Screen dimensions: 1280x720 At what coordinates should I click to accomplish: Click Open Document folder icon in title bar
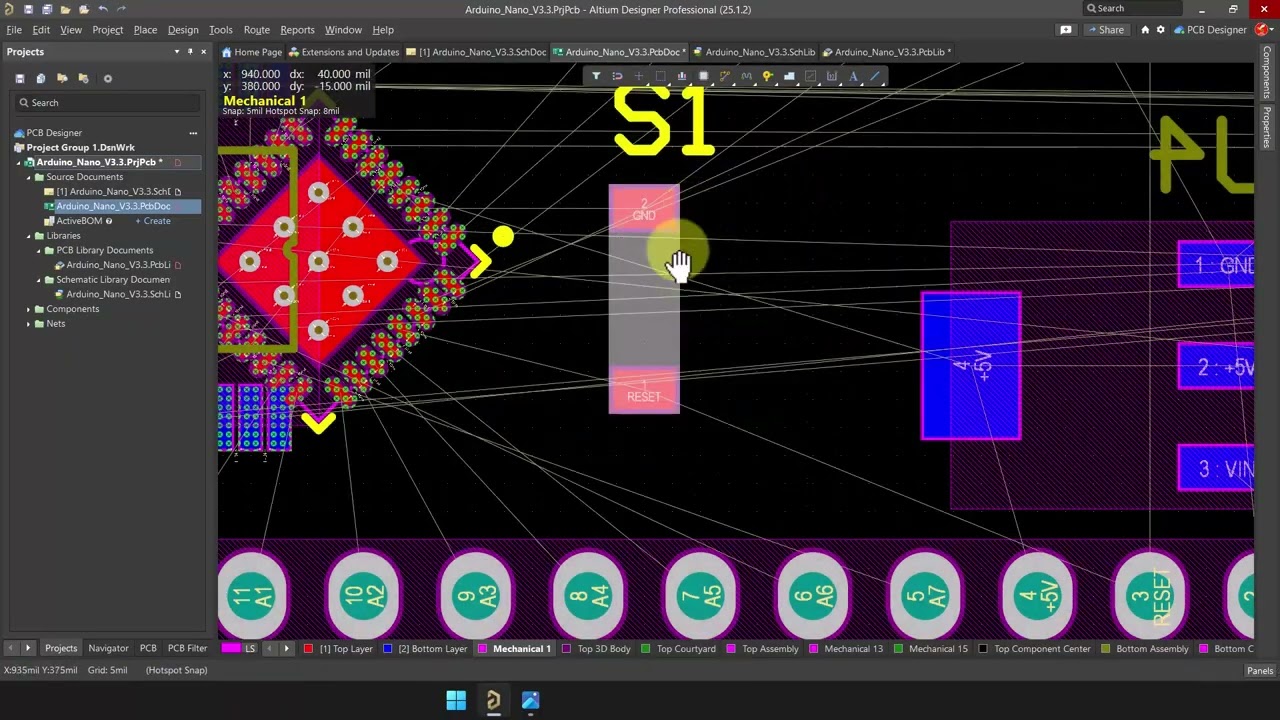[66, 9]
